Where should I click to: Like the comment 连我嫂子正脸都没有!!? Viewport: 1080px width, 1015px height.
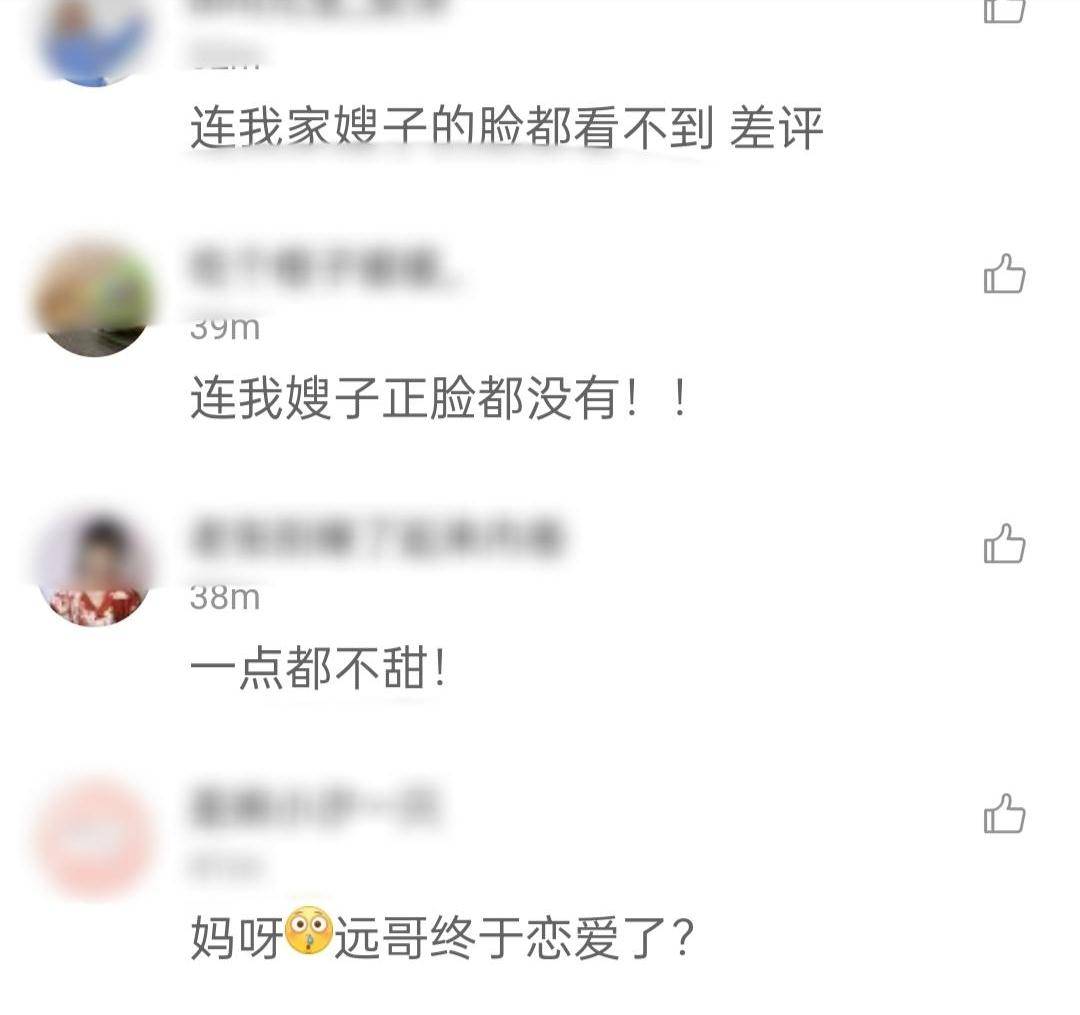pos(1004,274)
